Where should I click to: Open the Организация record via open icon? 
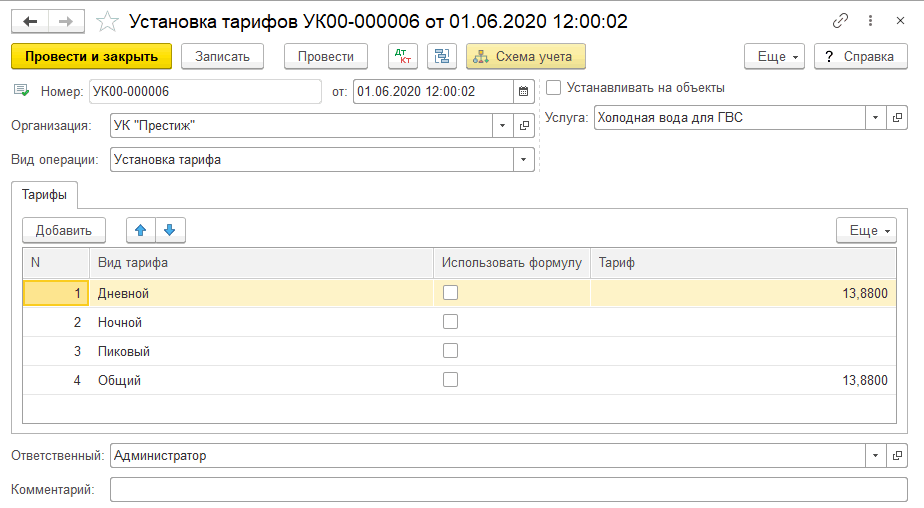(524, 126)
